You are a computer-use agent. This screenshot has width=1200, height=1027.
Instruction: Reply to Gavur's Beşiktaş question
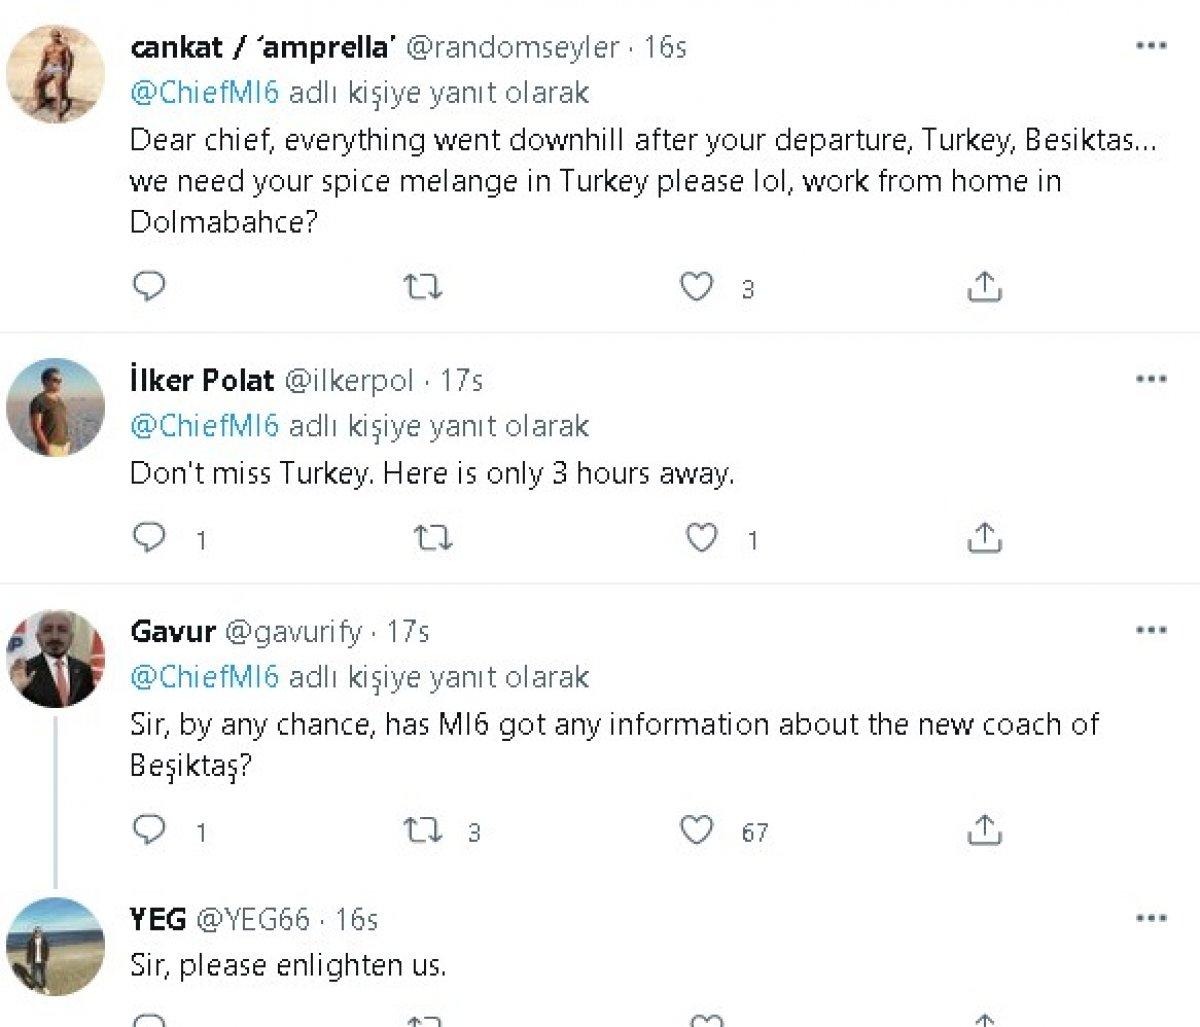coord(150,829)
